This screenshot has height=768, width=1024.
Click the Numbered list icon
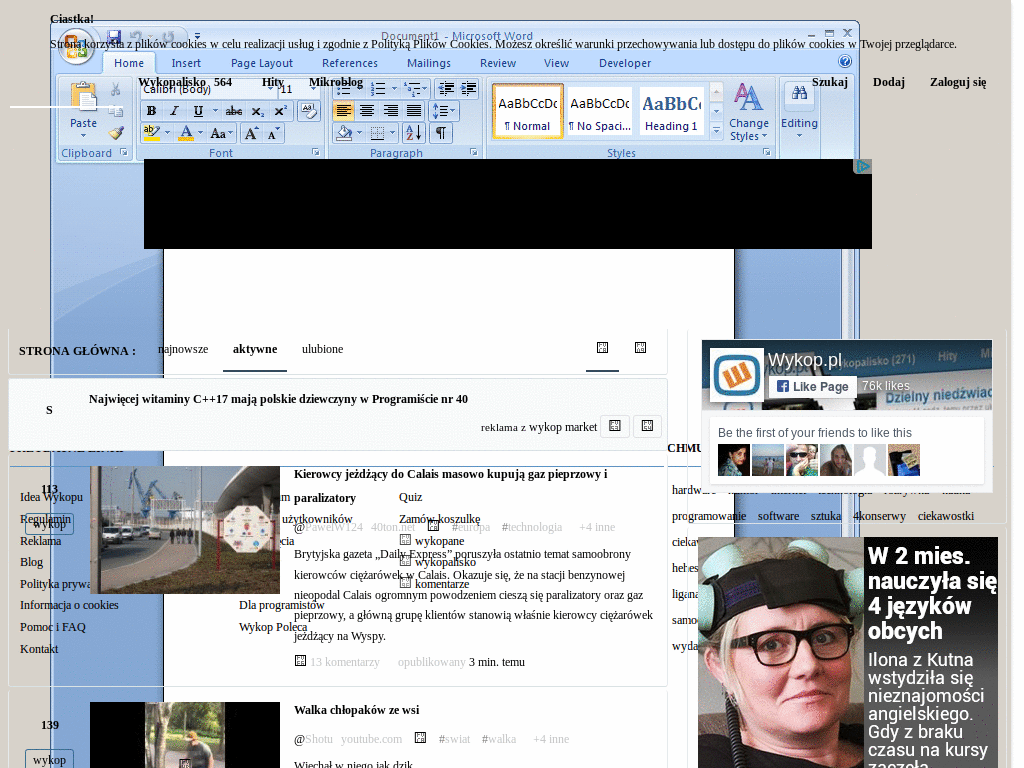coord(378,89)
